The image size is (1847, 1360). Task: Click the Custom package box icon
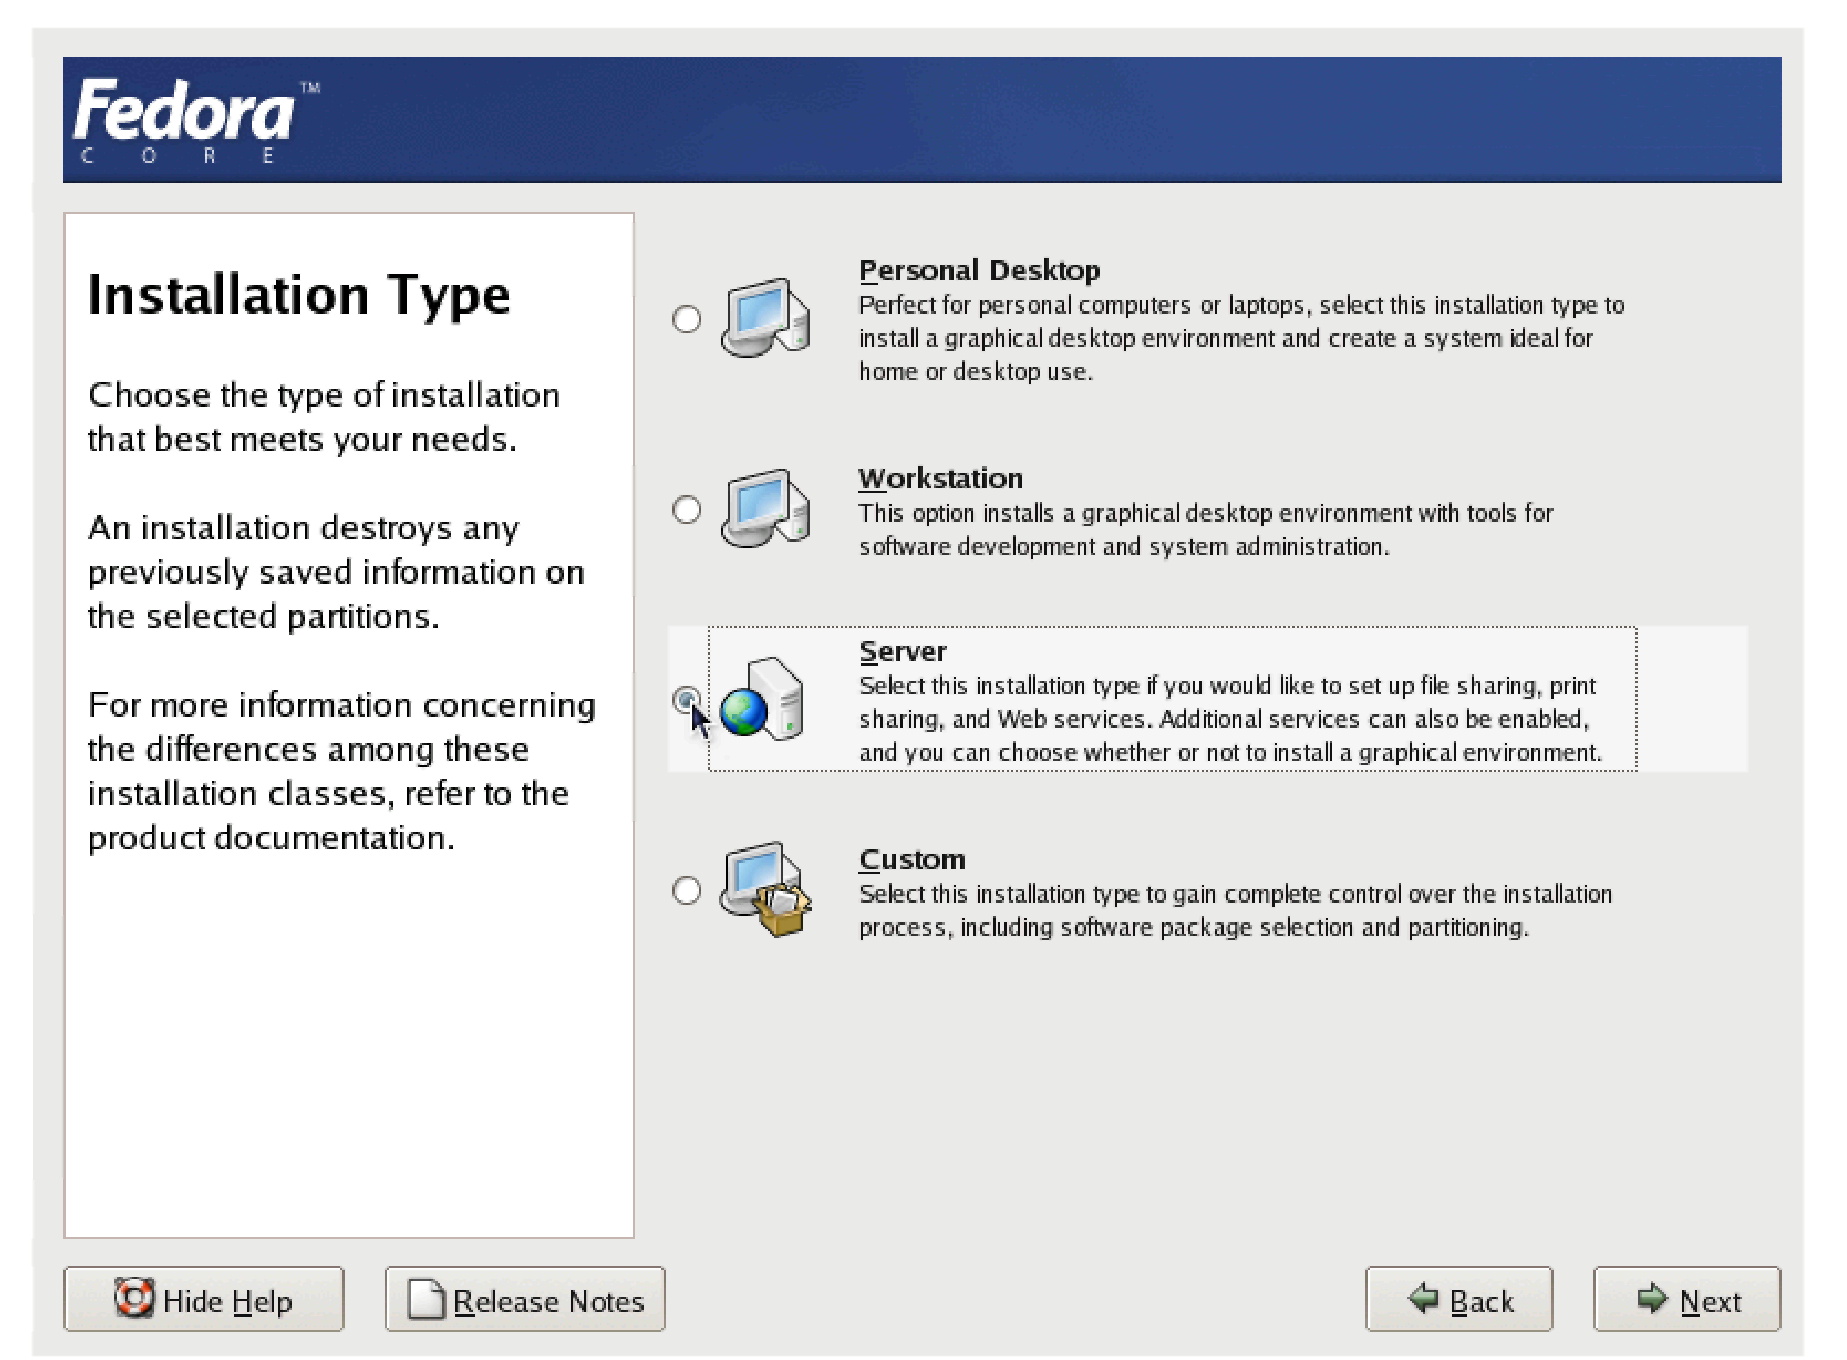766,890
